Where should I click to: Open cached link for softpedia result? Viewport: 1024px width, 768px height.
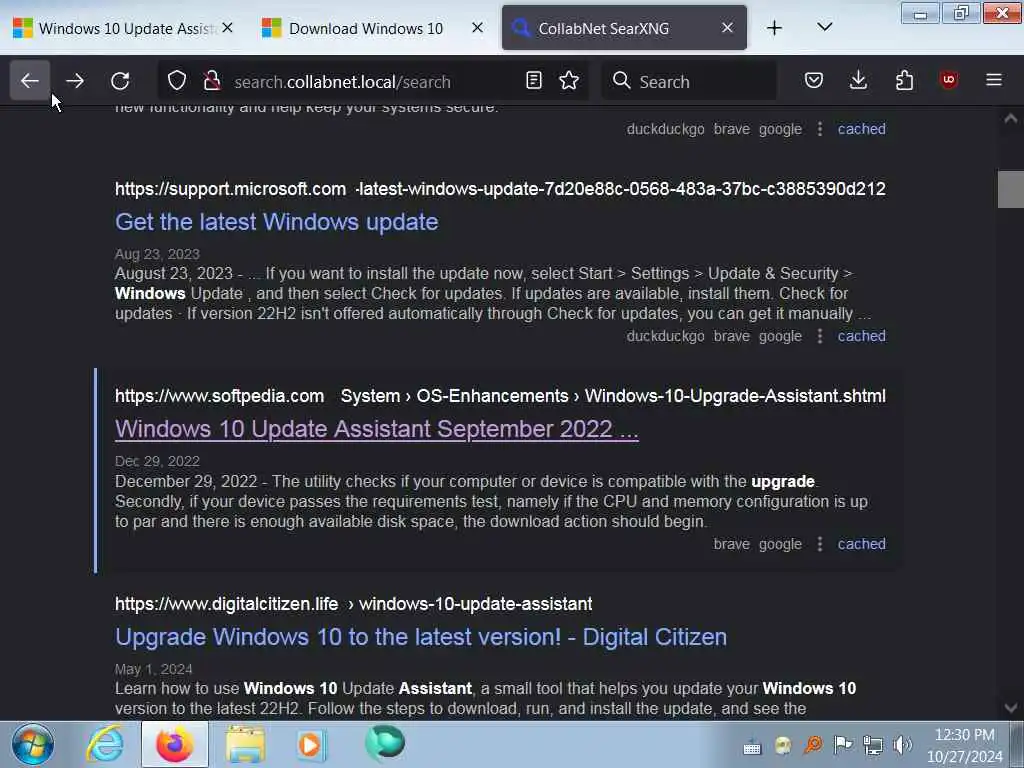(x=861, y=544)
